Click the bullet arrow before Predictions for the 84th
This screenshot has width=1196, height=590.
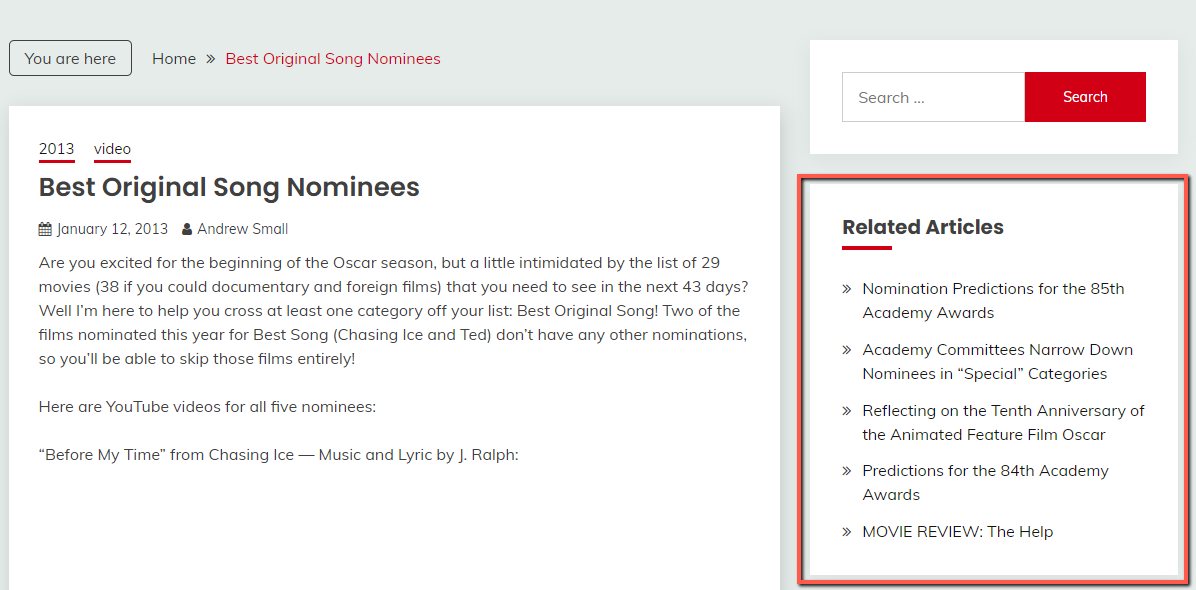(x=847, y=471)
